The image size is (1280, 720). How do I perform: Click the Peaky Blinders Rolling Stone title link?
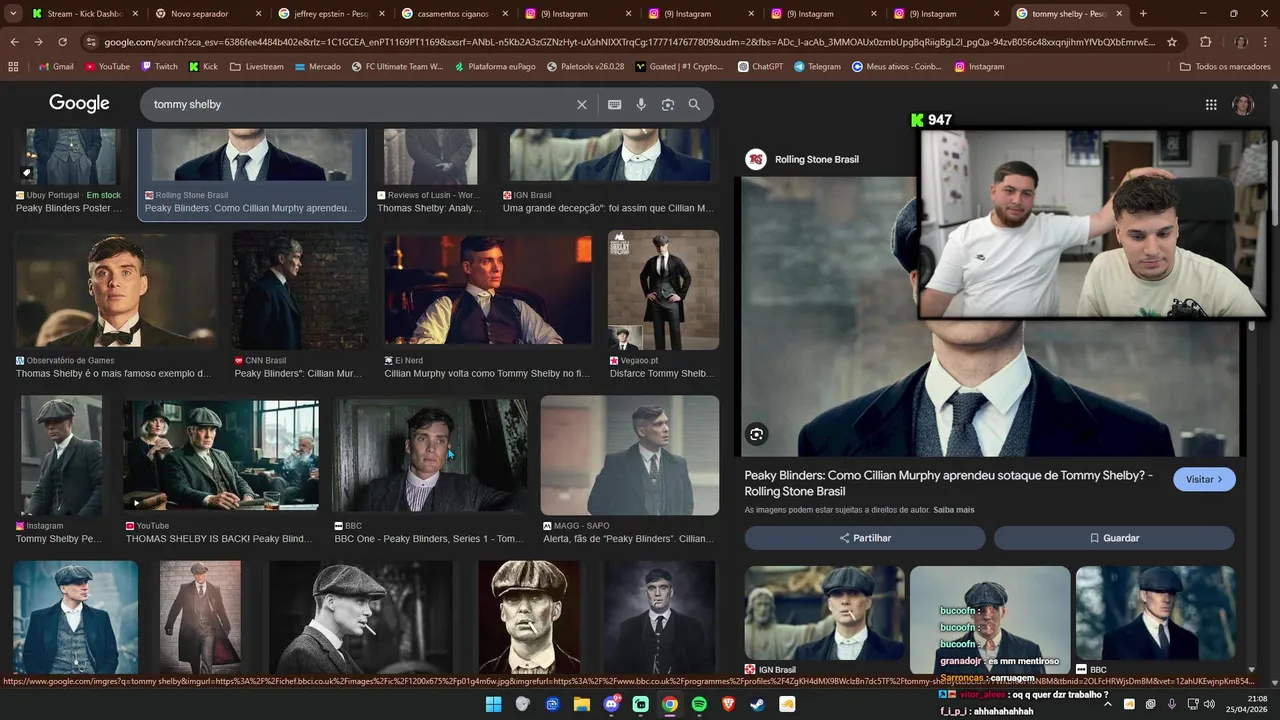click(948, 483)
